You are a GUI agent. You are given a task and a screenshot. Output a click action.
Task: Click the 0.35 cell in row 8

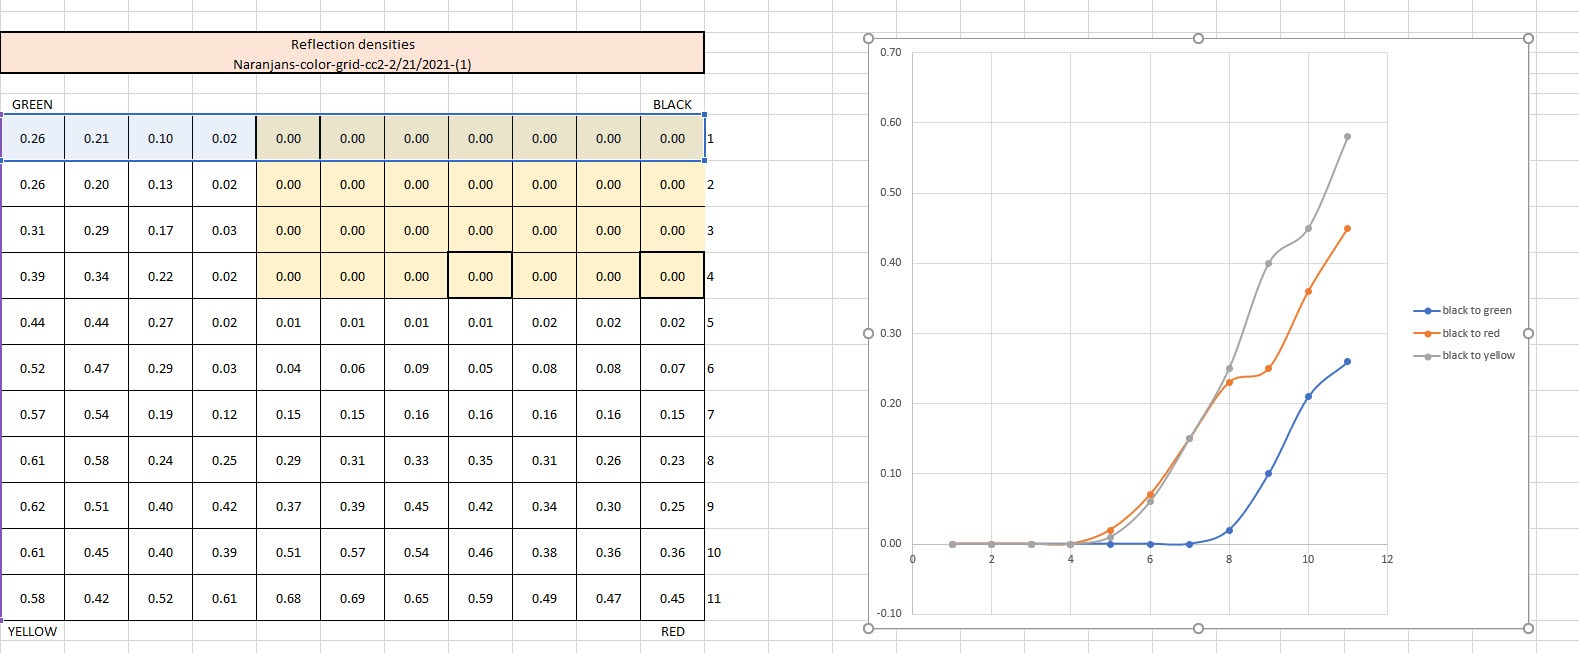(480, 460)
